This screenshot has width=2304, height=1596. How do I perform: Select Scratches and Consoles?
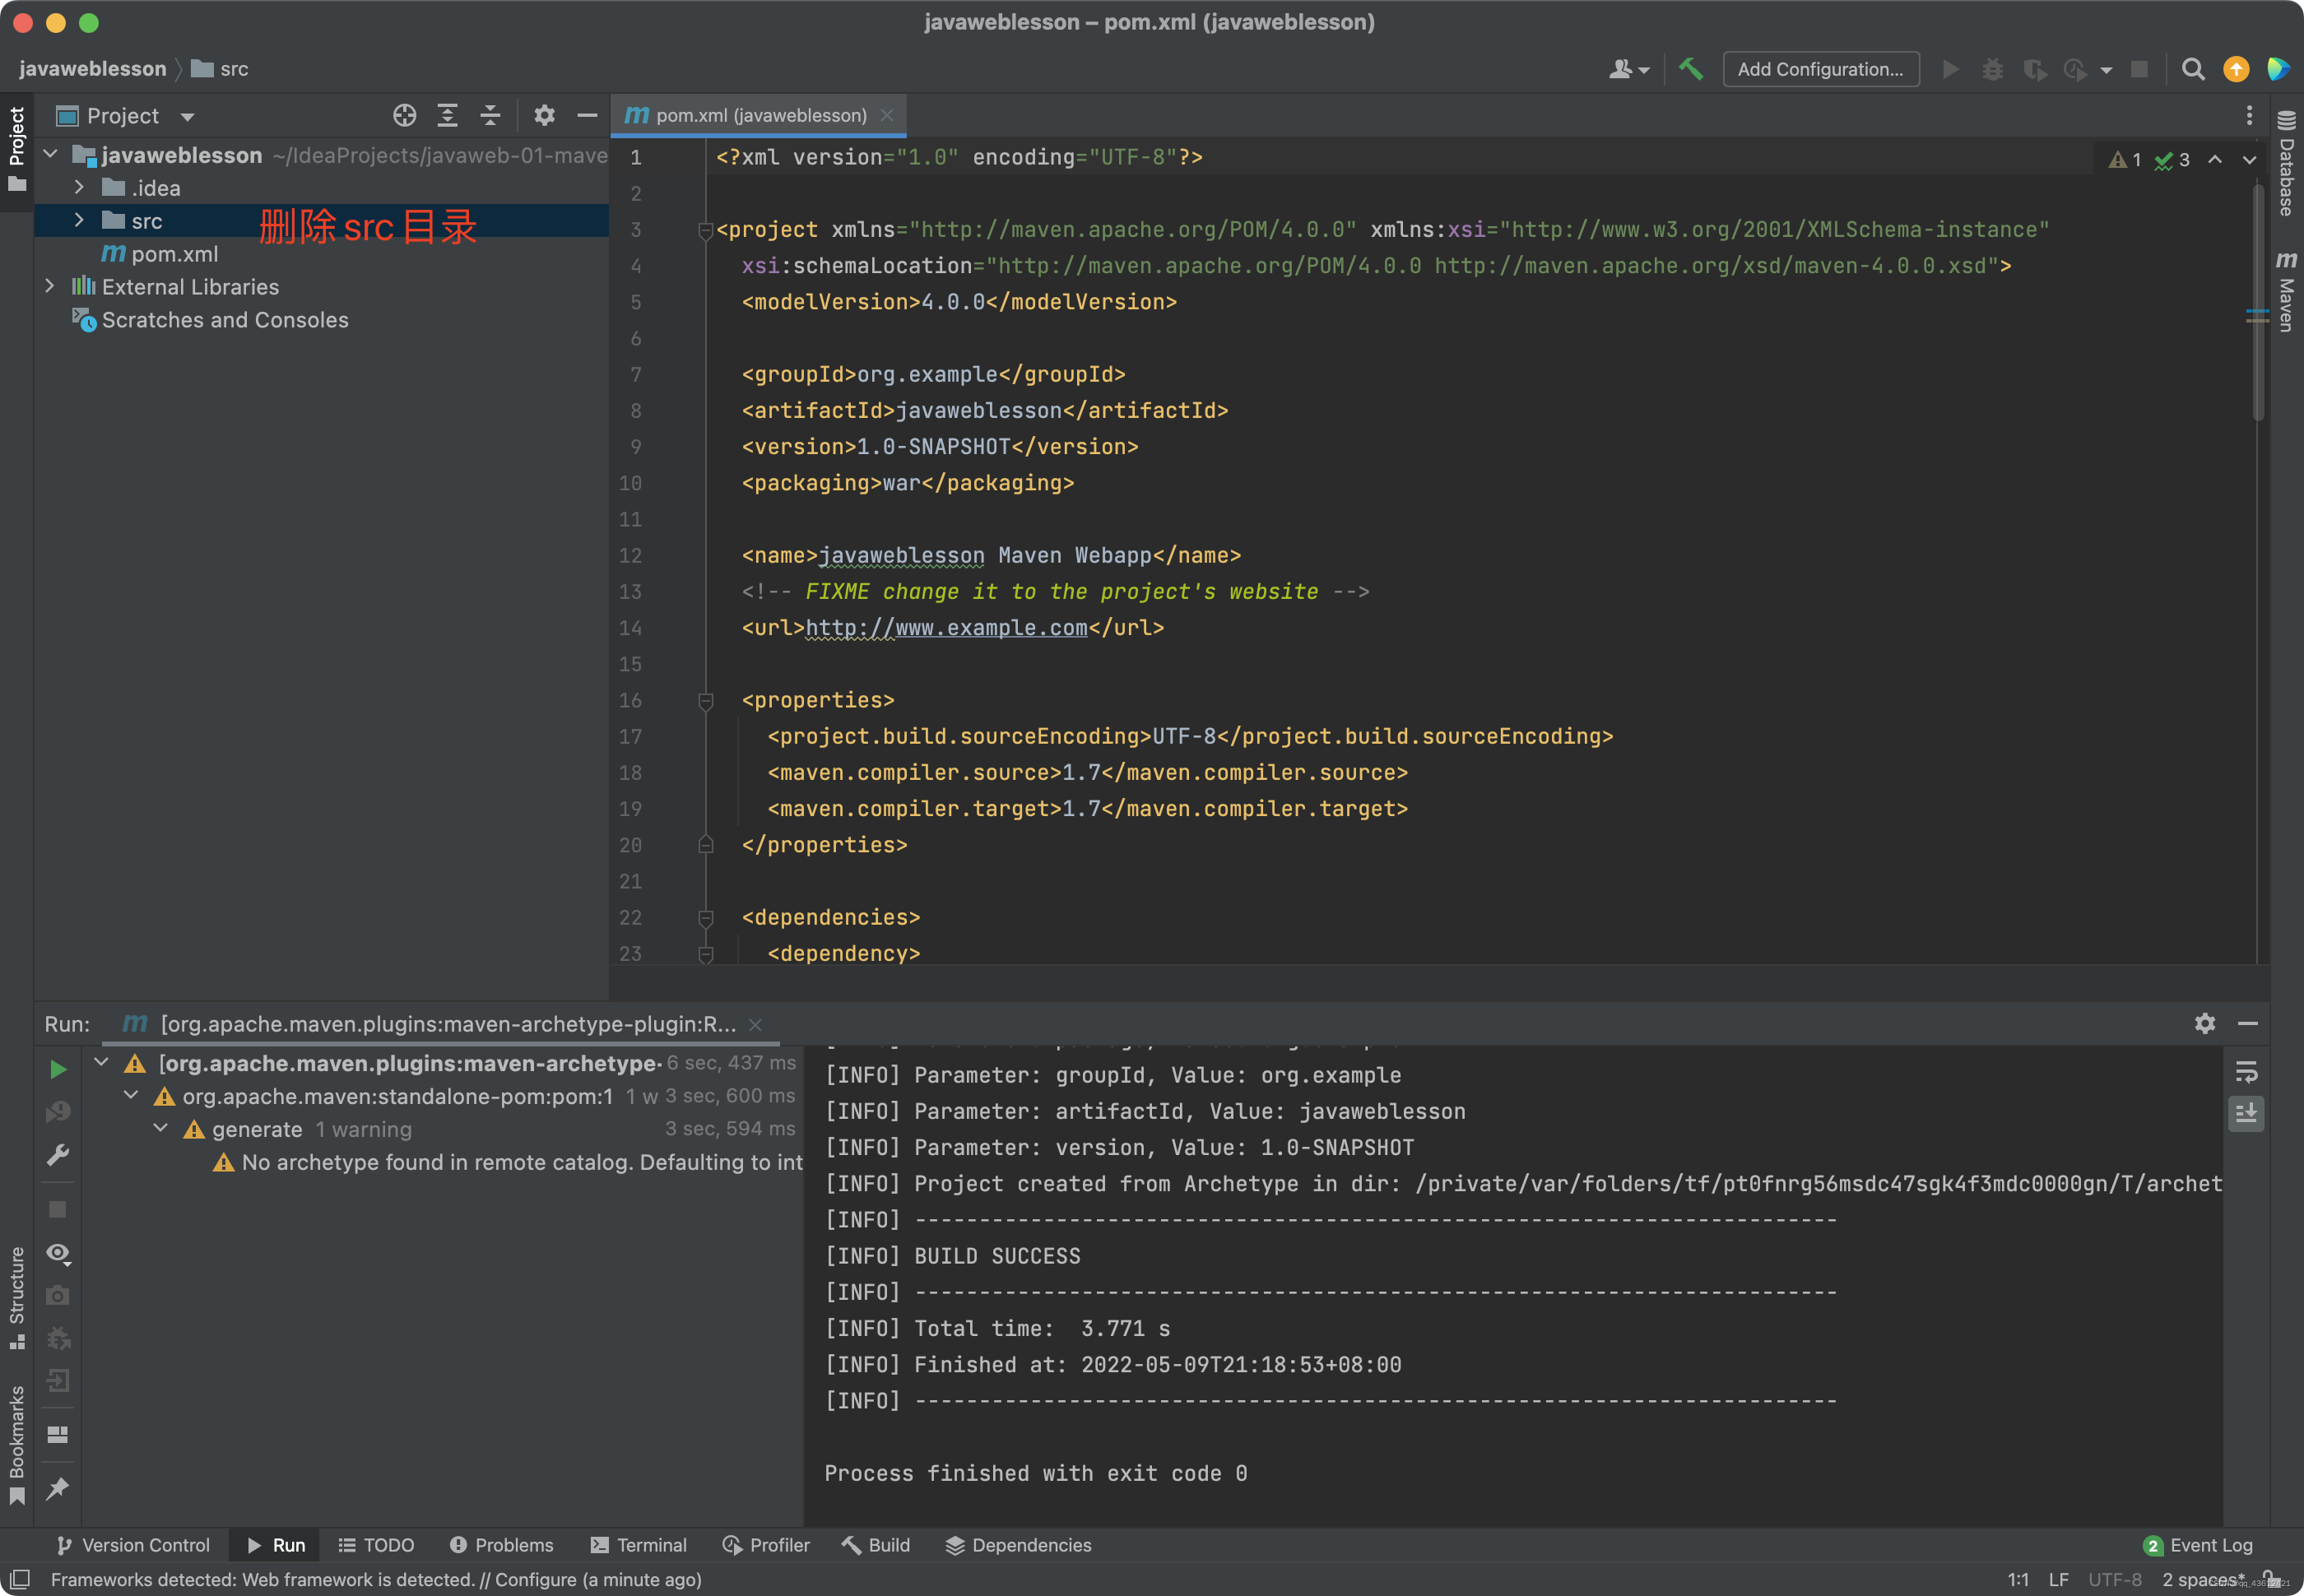[x=210, y=320]
